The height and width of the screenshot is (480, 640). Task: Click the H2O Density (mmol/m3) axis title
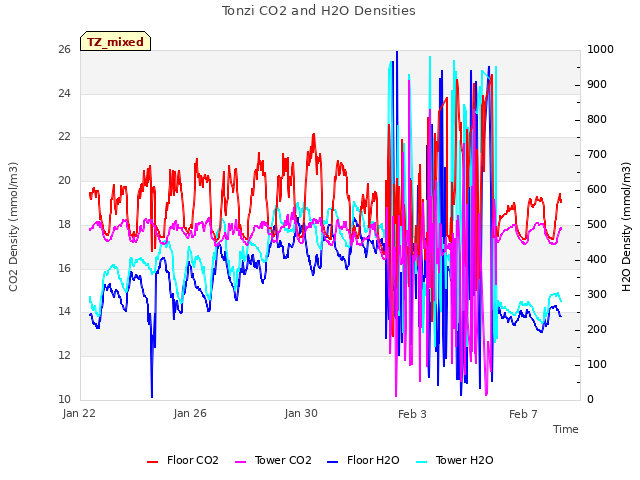[626, 227]
